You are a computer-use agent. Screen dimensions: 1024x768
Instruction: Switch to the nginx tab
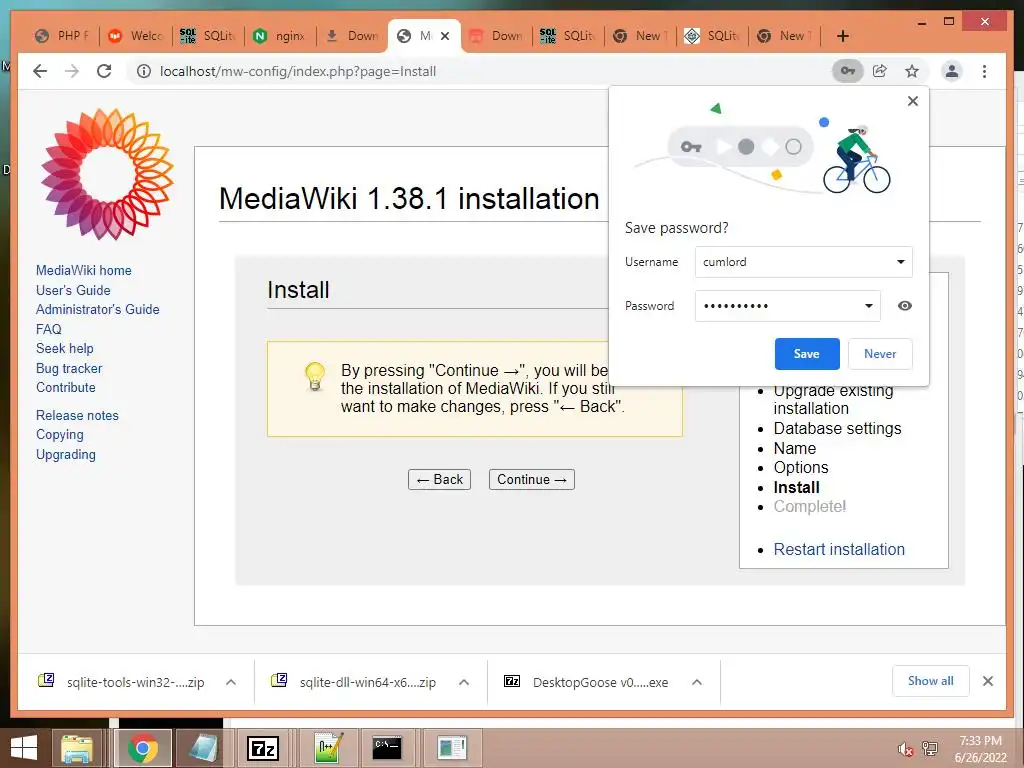click(281, 36)
